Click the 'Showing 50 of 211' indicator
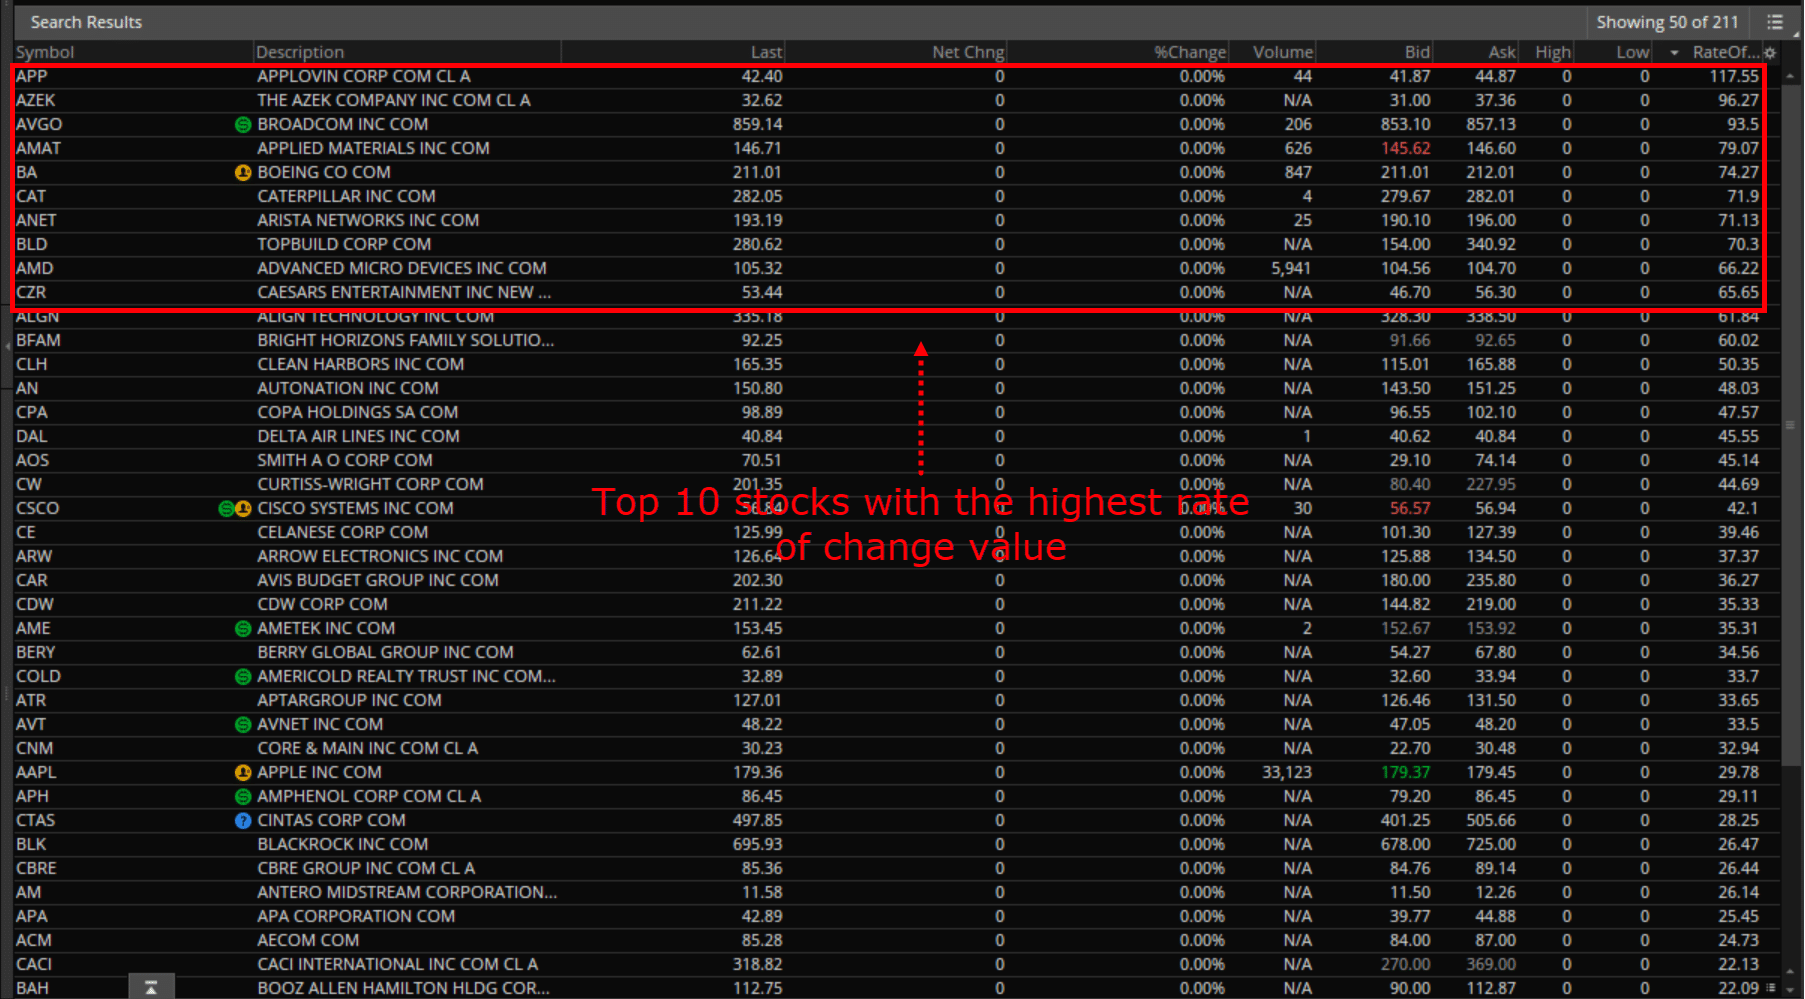Viewport: 1805px width, 999px height. pyautogui.click(x=1667, y=22)
